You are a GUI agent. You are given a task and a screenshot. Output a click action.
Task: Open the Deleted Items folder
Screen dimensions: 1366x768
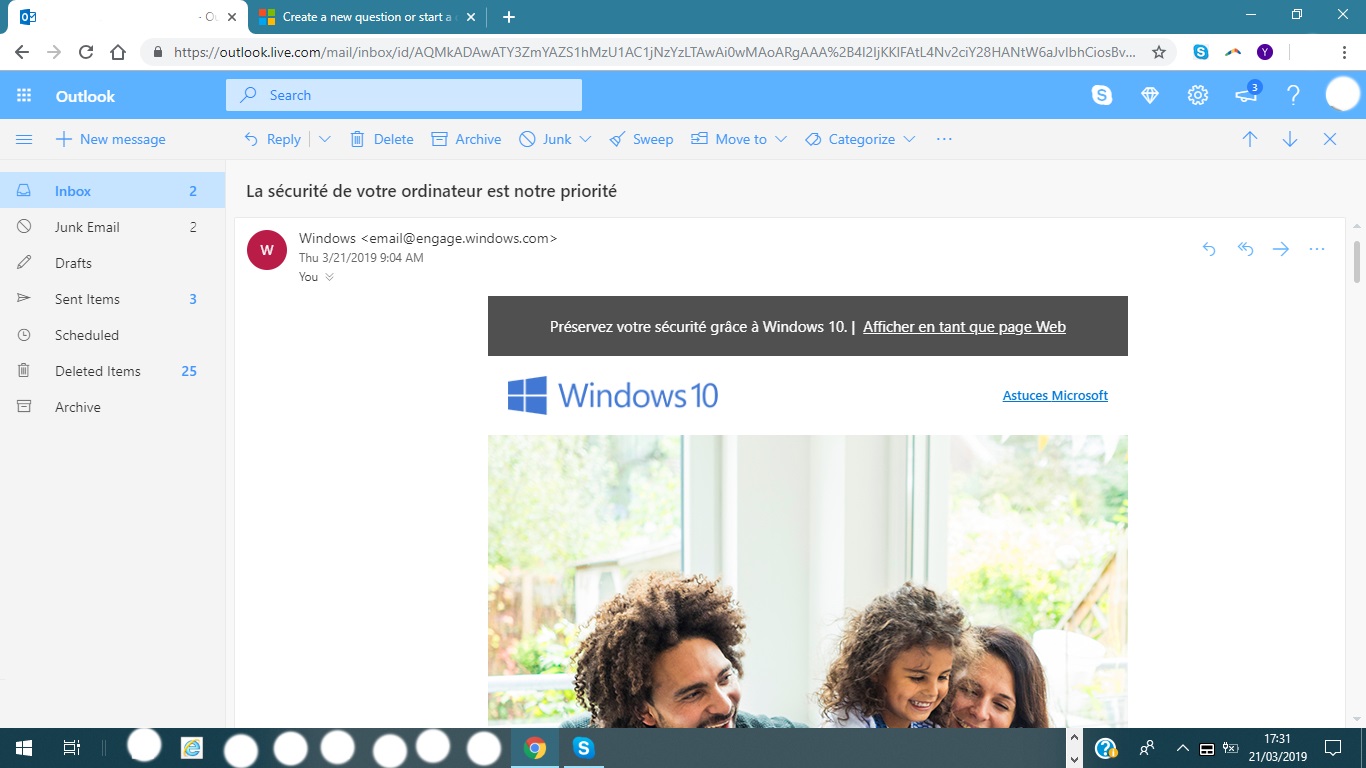[x=112, y=371]
